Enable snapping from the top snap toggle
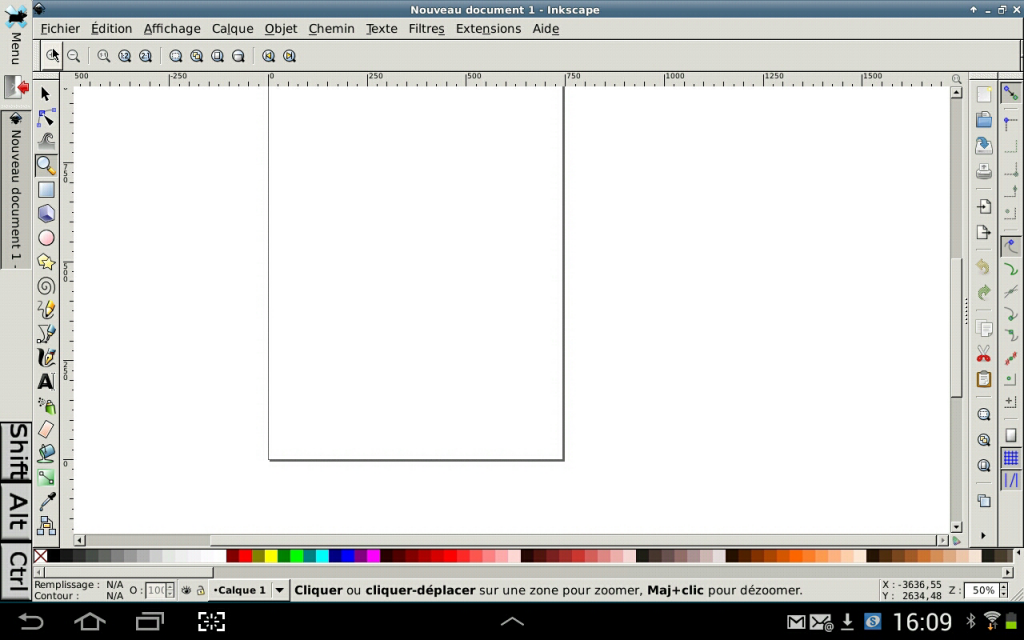The image size is (1024, 640). [1010, 93]
